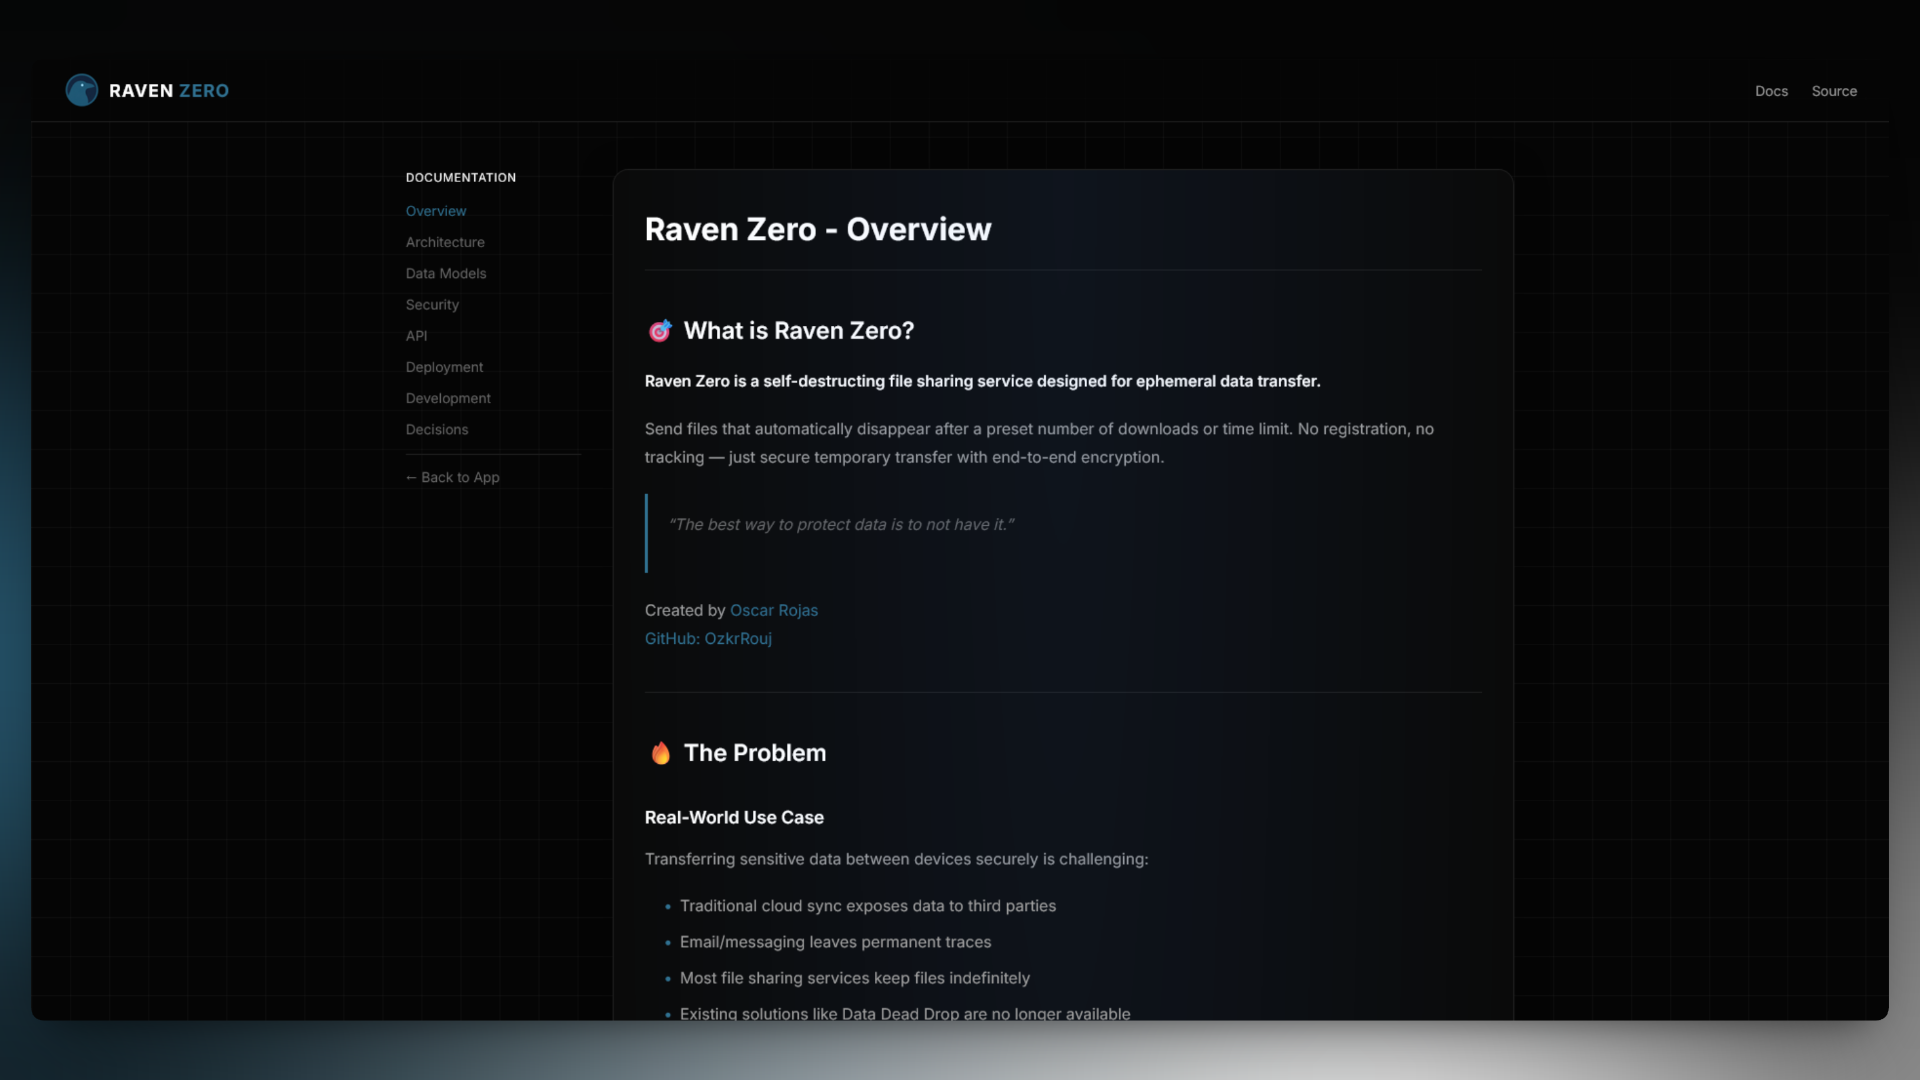The width and height of the screenshot is (1920, 1080).
Task: Click the Real-World Use Case subheading
Action: (x=734, y=817)
